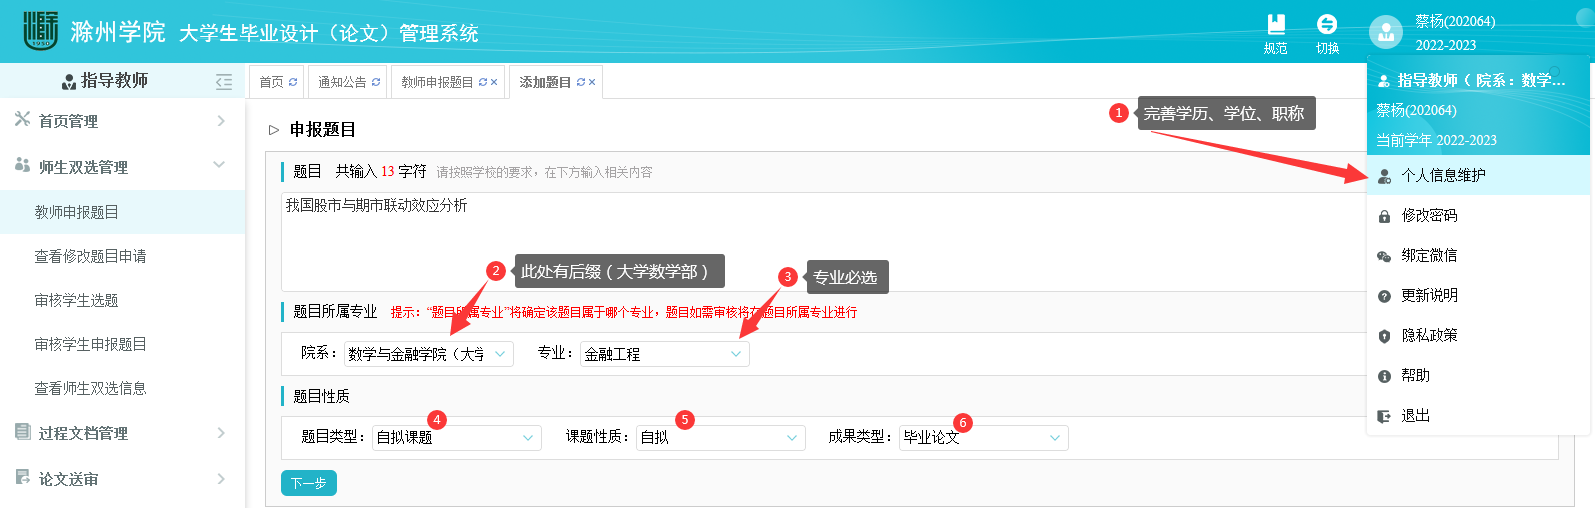Image resolution: width=1595 pixels, height=508 pixels.
Task: Refresh the 通知公告 tab using its reload icon
Action: tap(376, 82)
